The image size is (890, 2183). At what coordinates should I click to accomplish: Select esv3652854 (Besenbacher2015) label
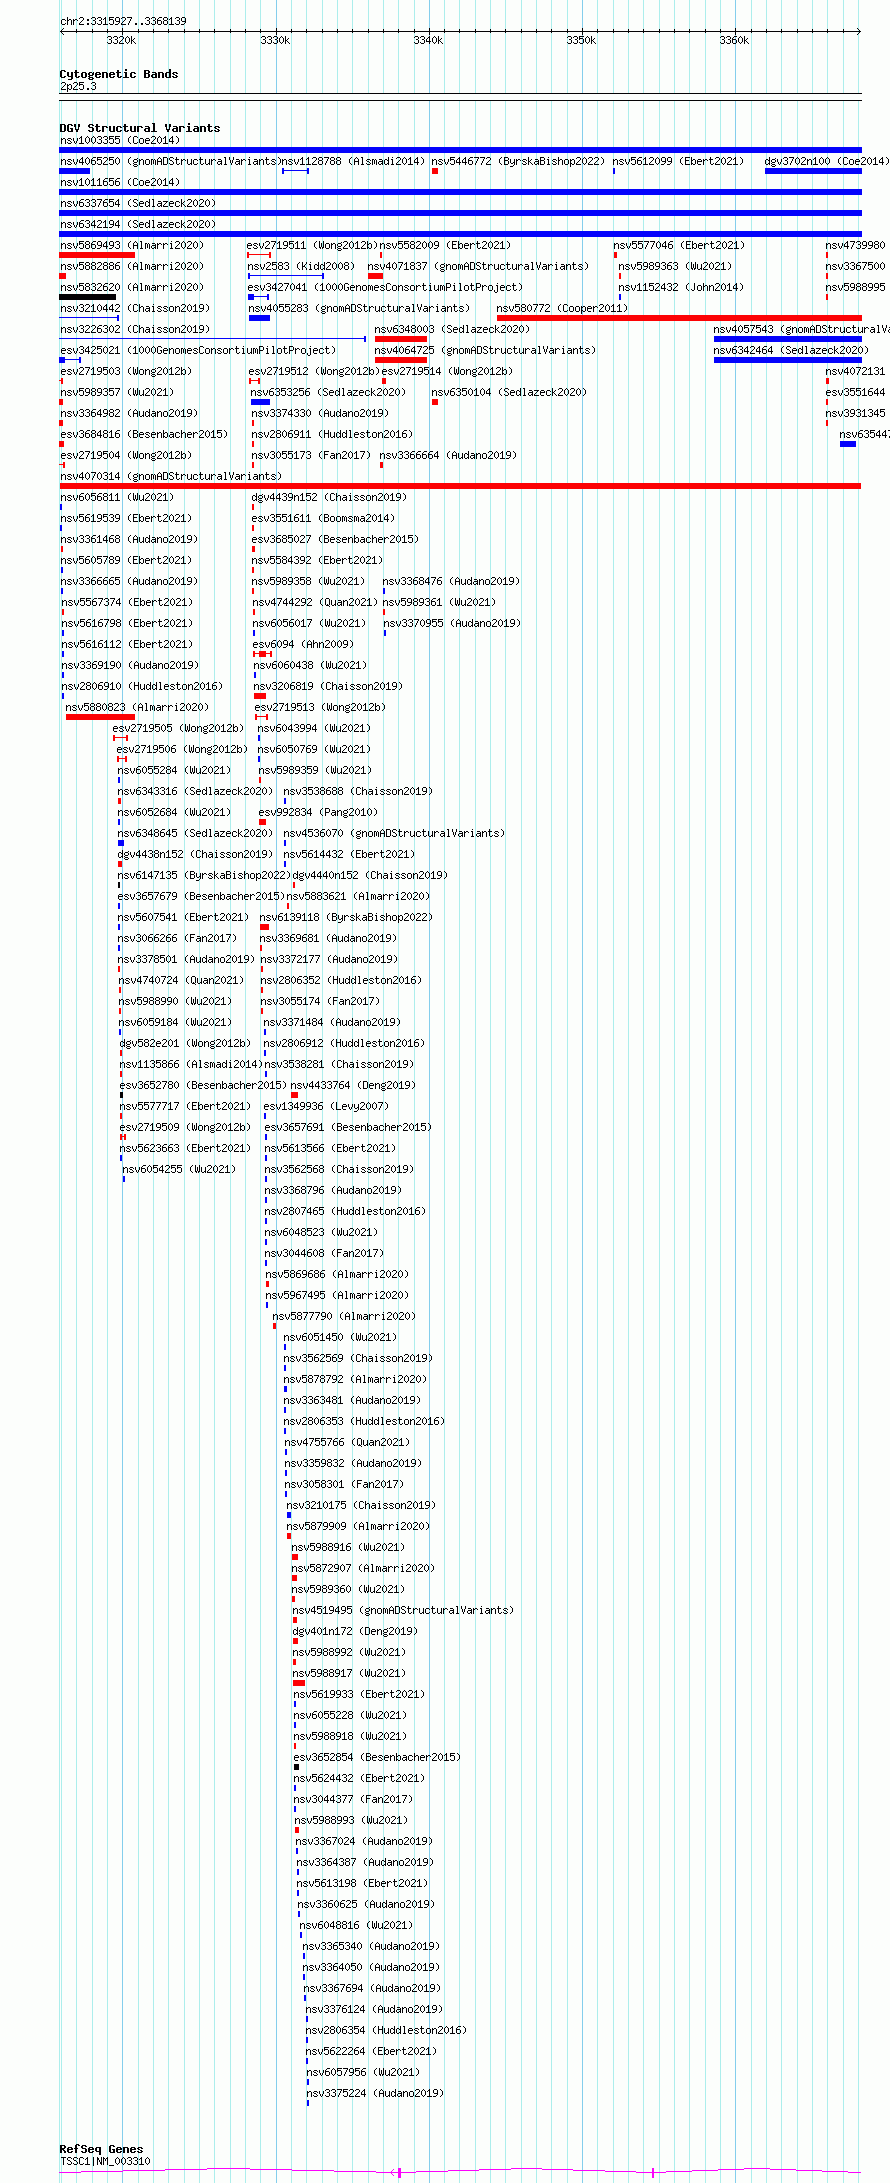coord(377,1757)
